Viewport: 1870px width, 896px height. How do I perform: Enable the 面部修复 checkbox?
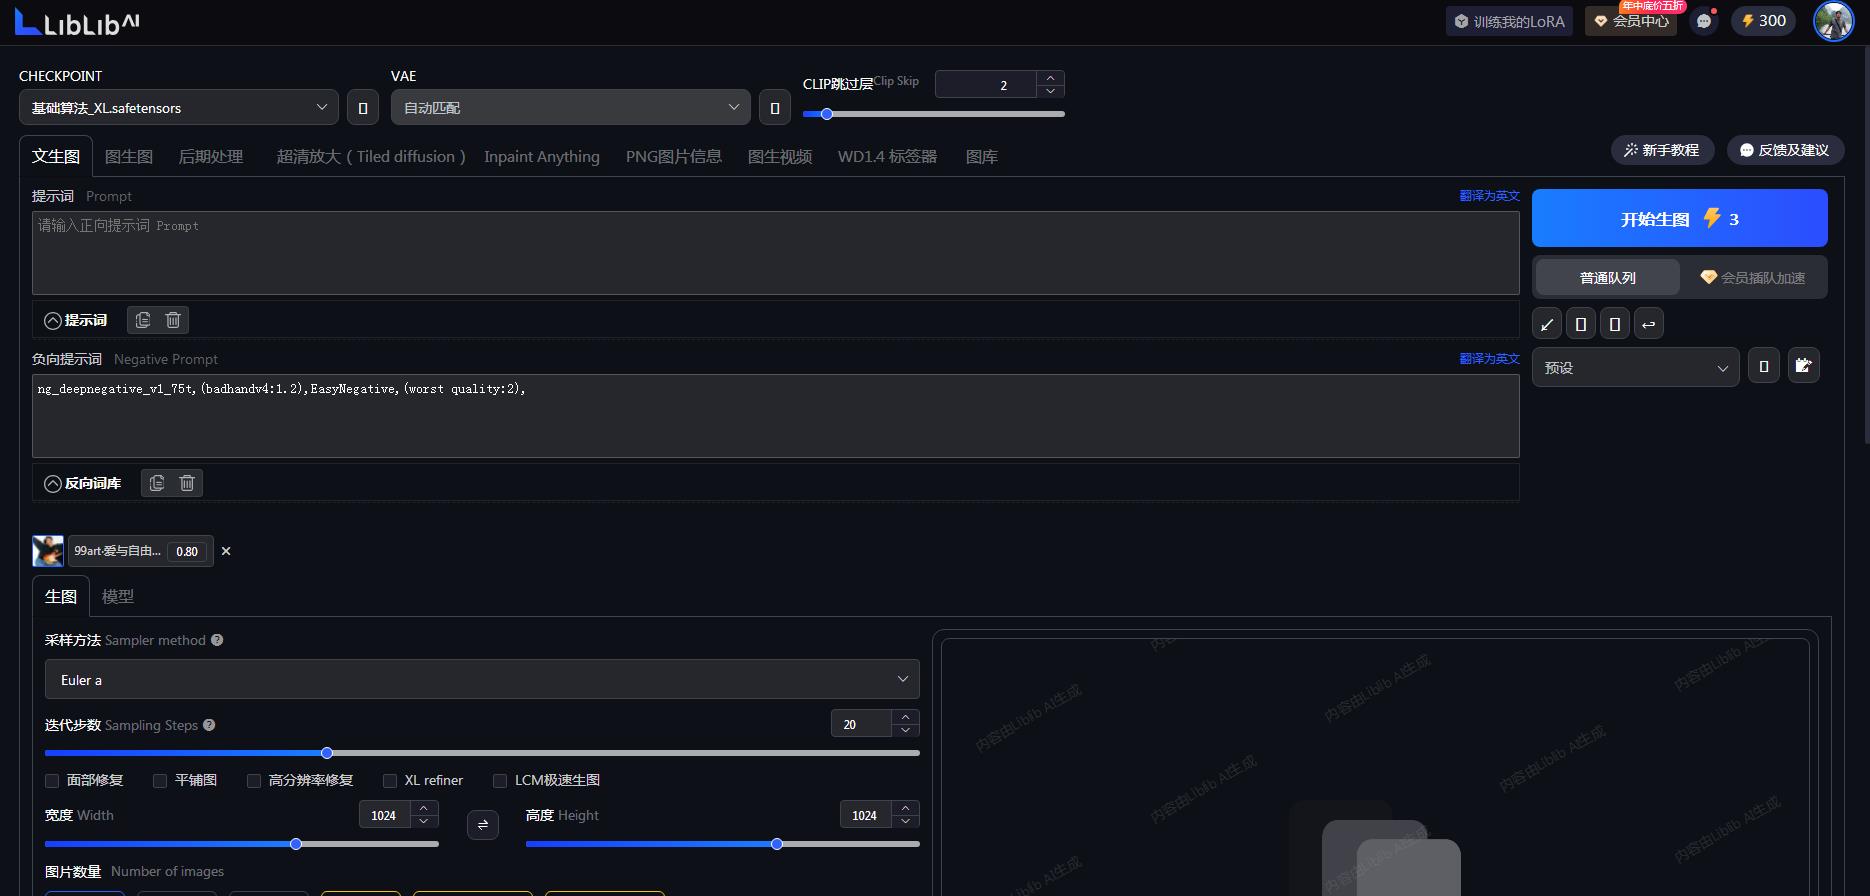pos(52,780)
